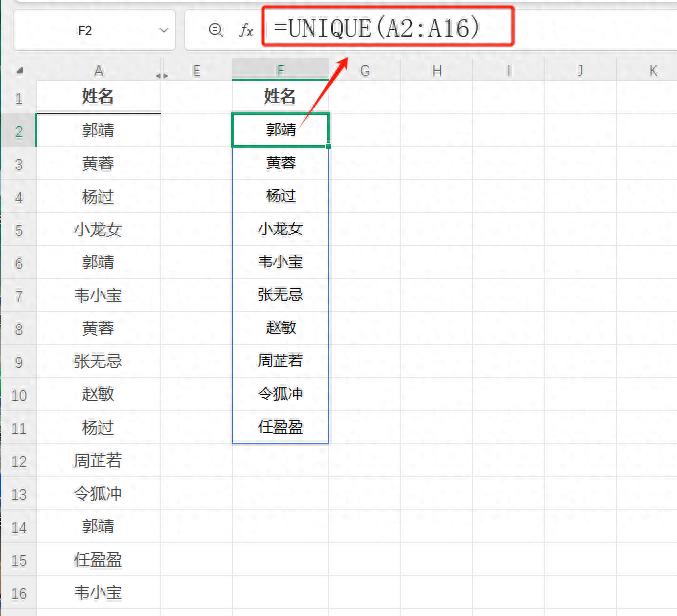Select cell A7 containing 韦小宝
Viewport: 677px width, 616px height.
pos(98,296)
